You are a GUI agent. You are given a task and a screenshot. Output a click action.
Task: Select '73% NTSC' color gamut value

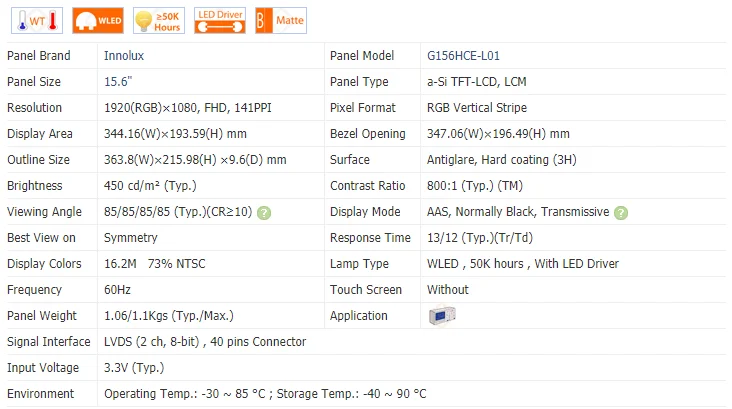(176, 264)
